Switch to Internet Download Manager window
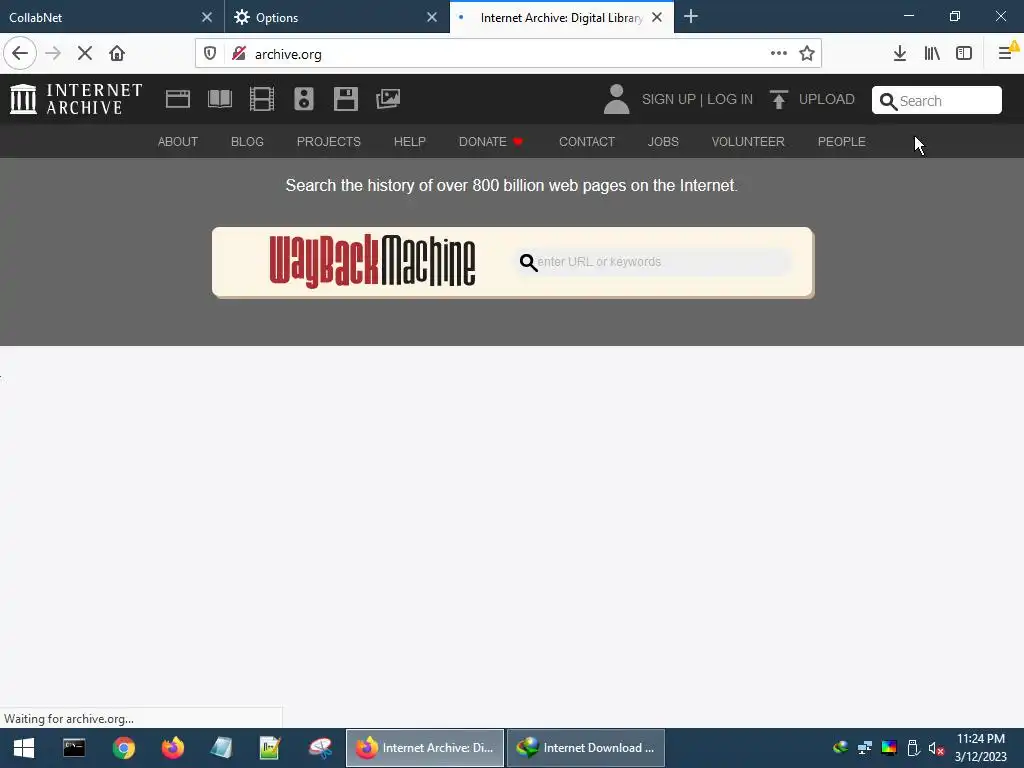The width and height of the screenshot is (1024, 768). coord(586,748)
